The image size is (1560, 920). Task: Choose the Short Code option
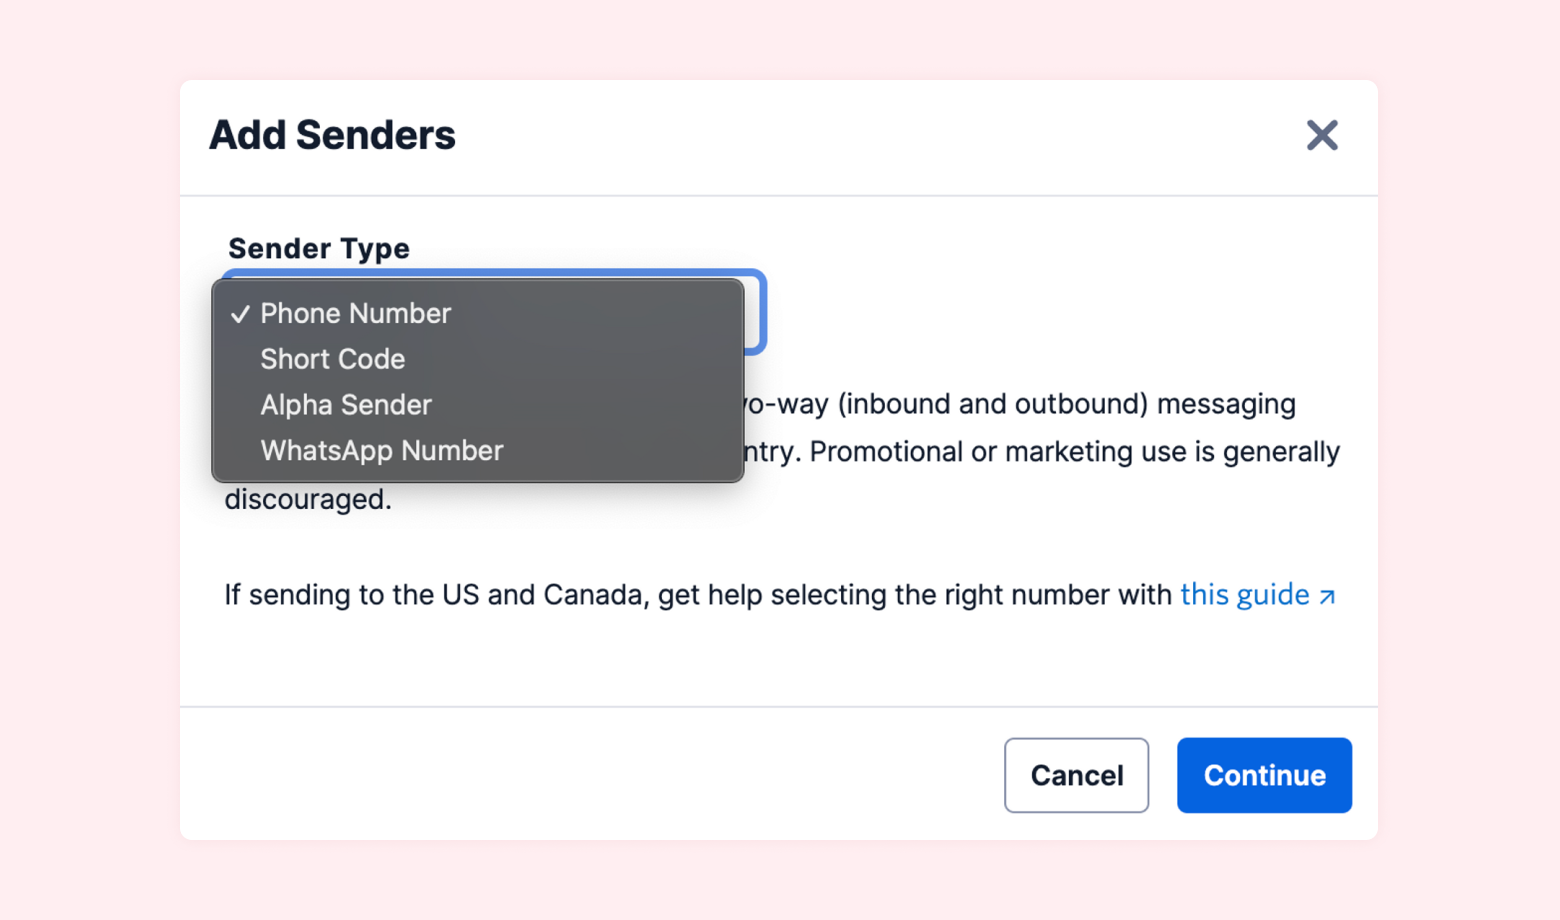pos(332,359)
